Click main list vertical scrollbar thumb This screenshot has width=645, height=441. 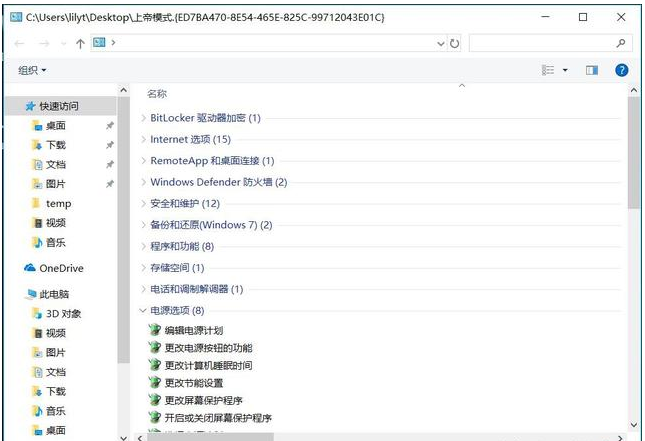633,153
